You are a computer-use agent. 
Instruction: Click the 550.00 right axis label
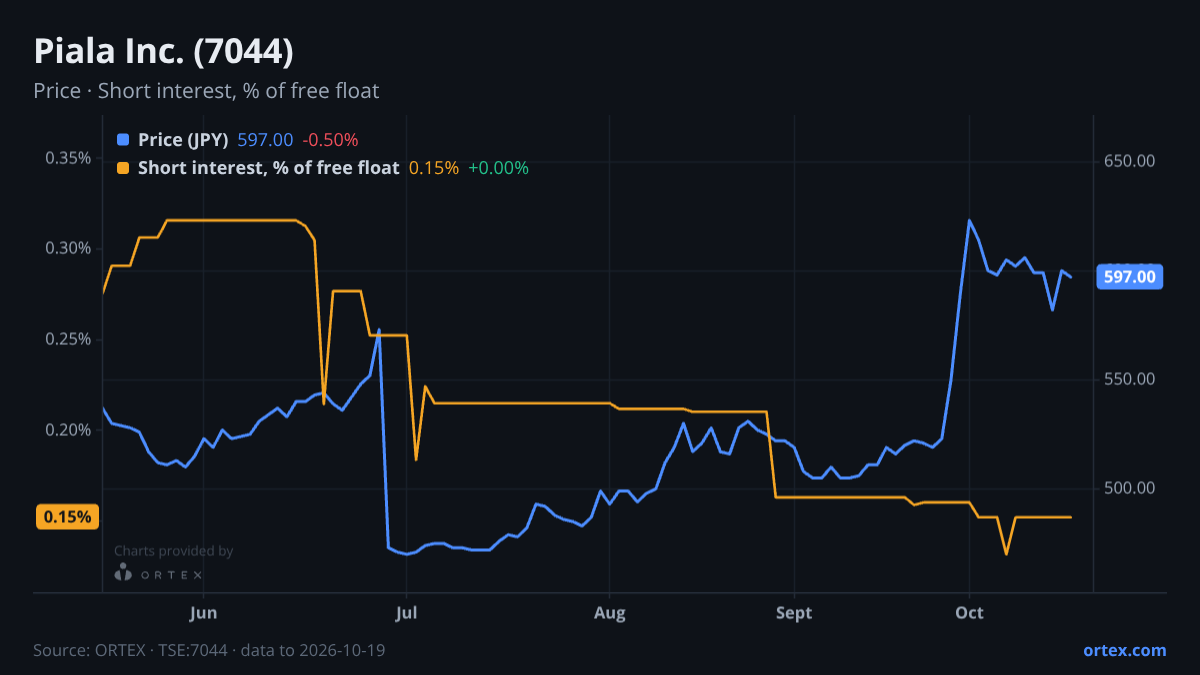[x=1130, y=379]
